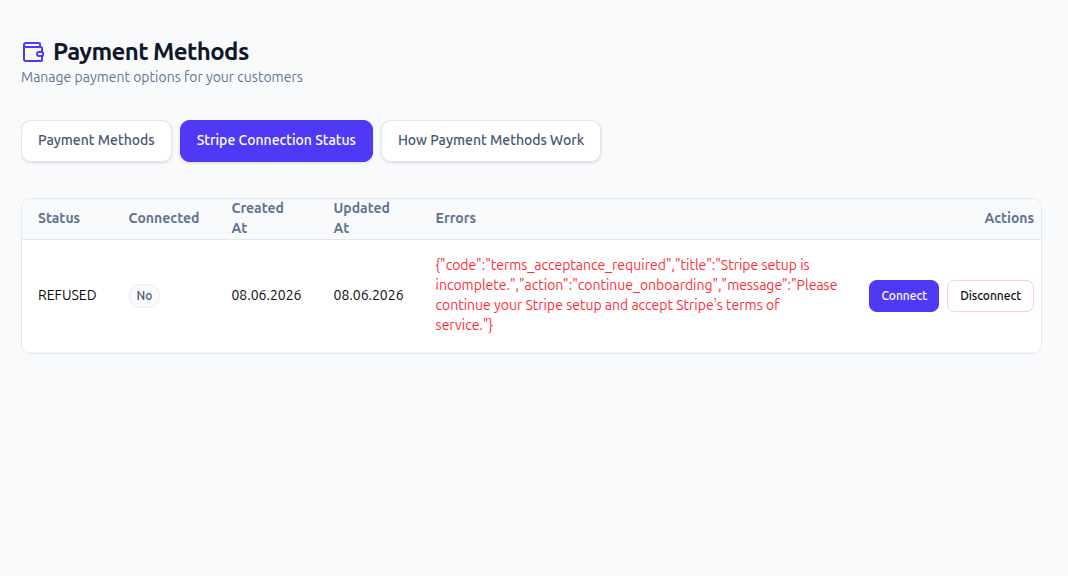Click the Updated At column header
This screenshot has height=576, width=1068.
[361, 218]
